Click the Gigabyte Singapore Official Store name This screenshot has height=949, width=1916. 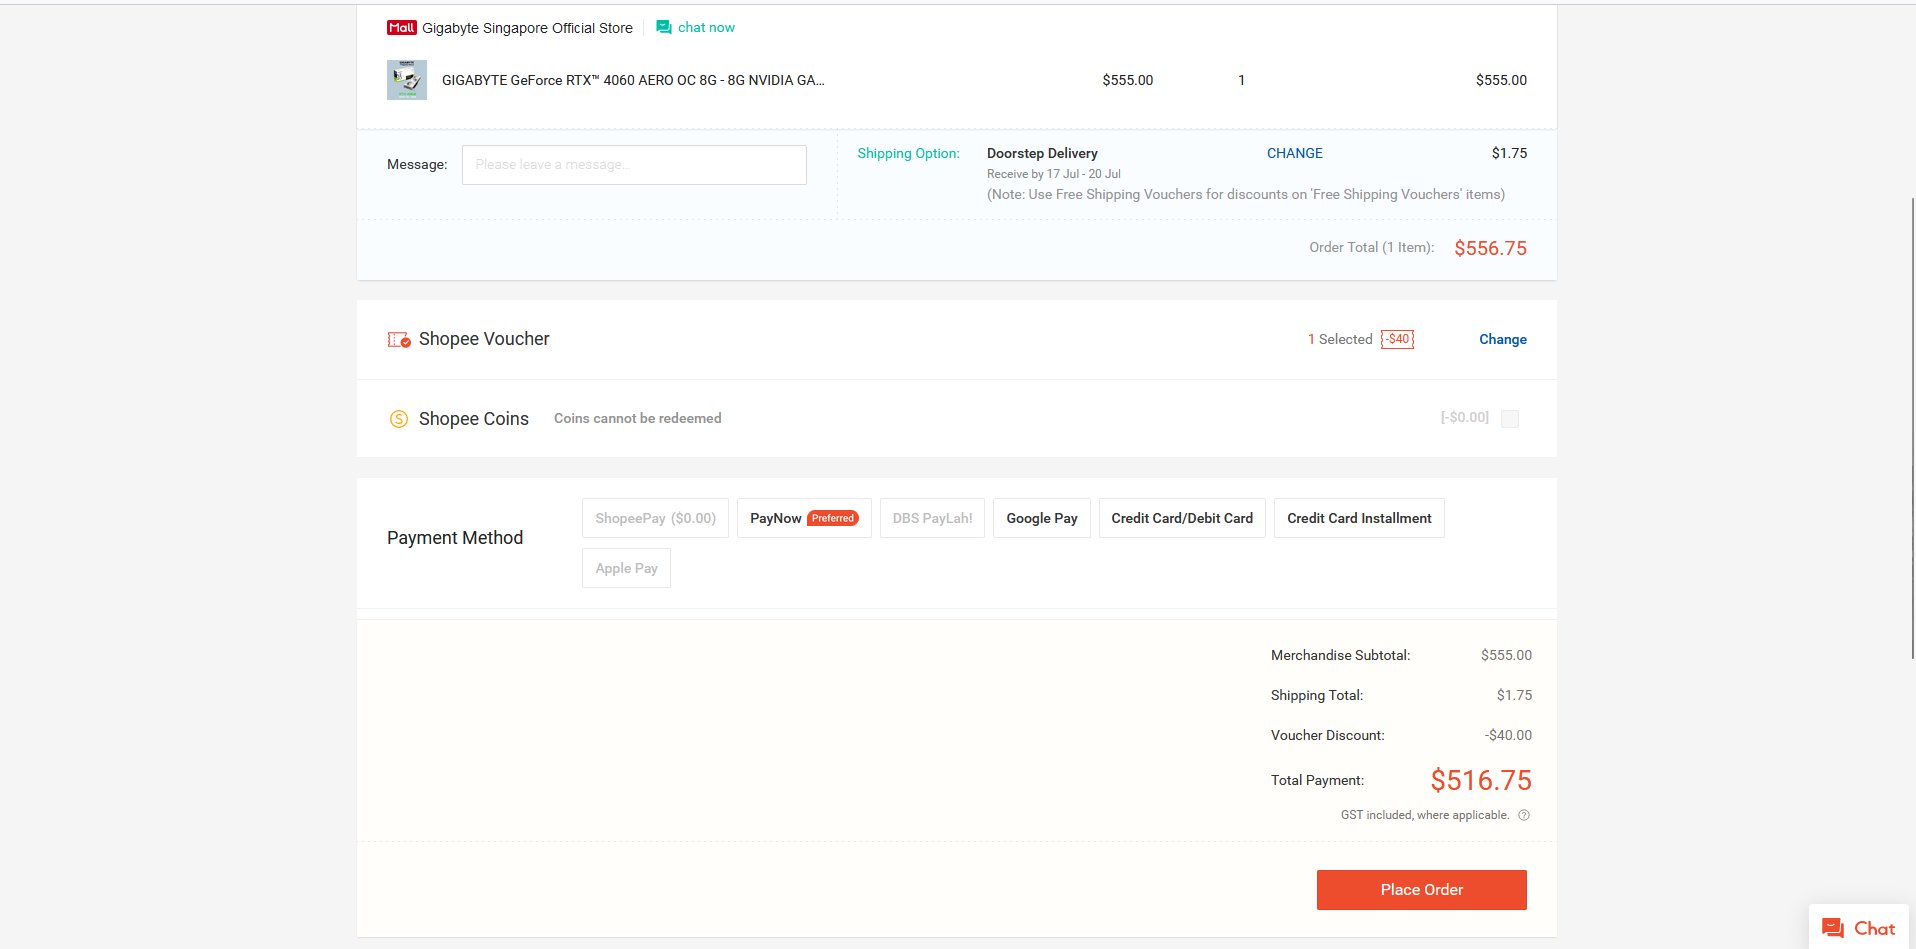[527, 28]
